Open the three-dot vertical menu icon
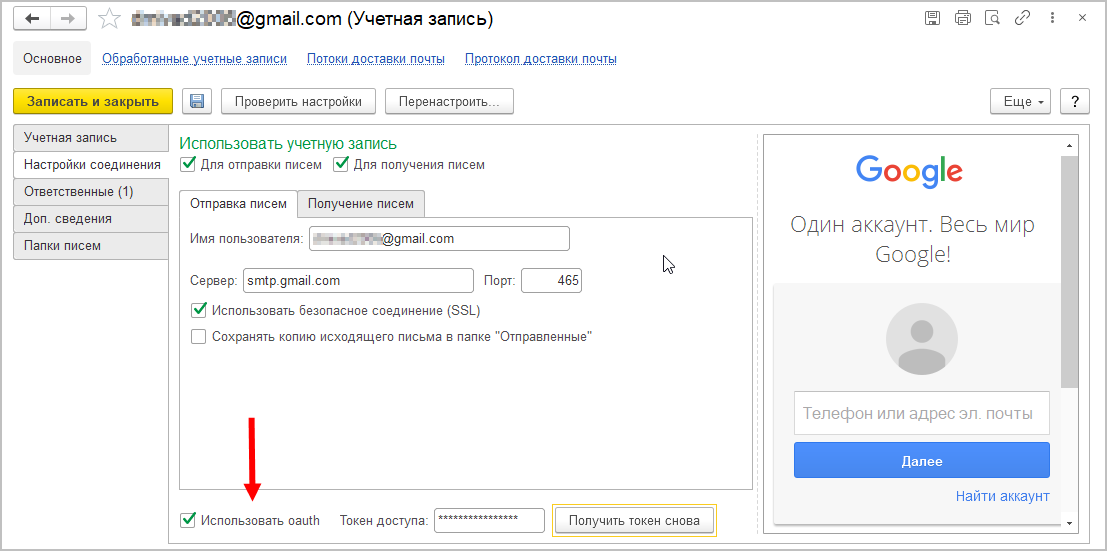 (1050, 18)
